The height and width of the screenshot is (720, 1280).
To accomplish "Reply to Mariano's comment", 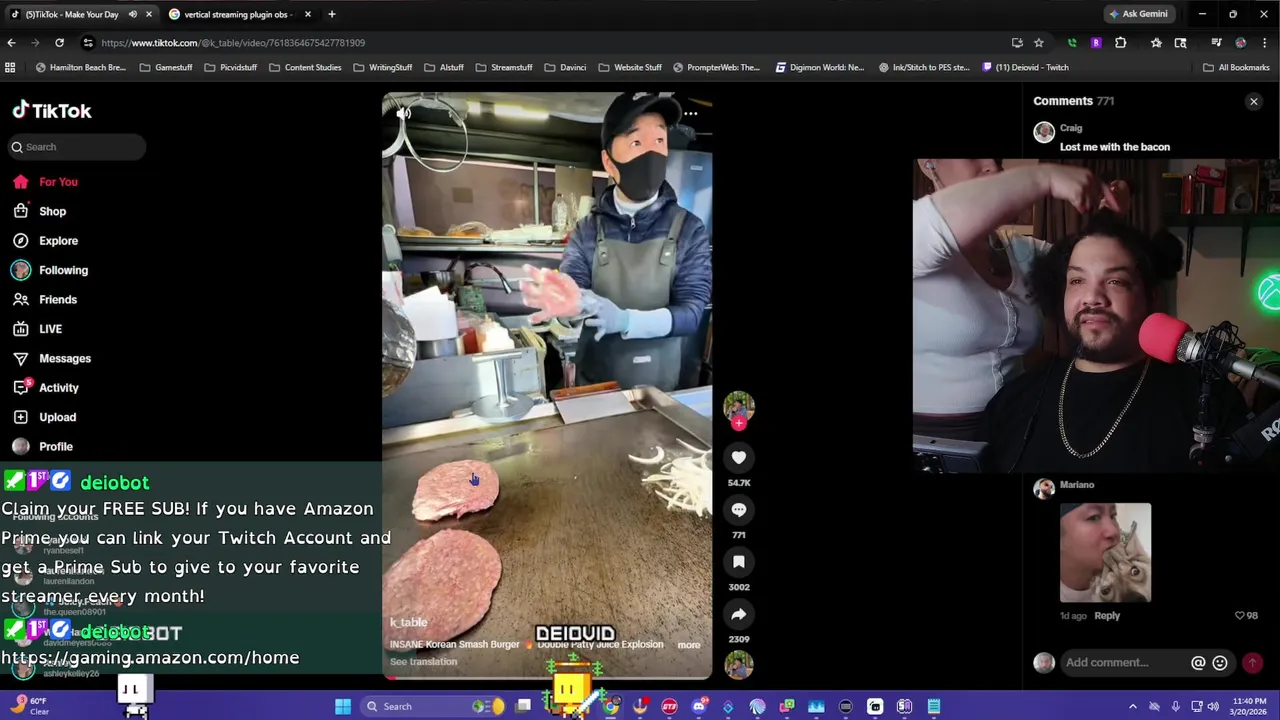I will point(1107,616).
